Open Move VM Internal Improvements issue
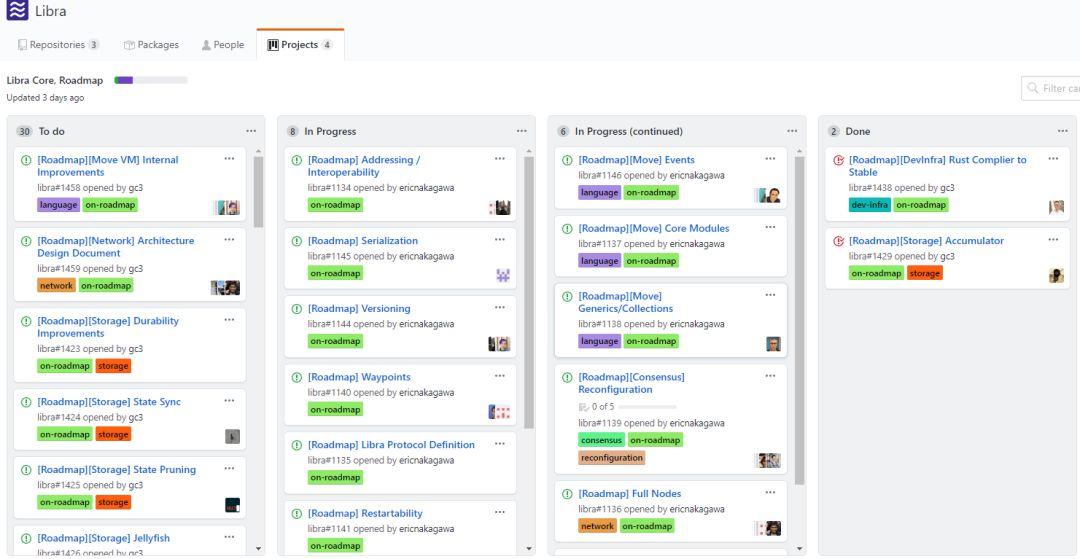The width and height of the screenshot is (1080, 559). coord(107,166)
